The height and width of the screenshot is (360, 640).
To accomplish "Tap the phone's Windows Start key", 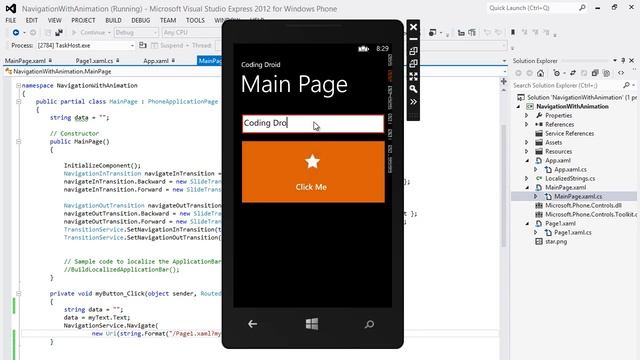I will 312,324.
